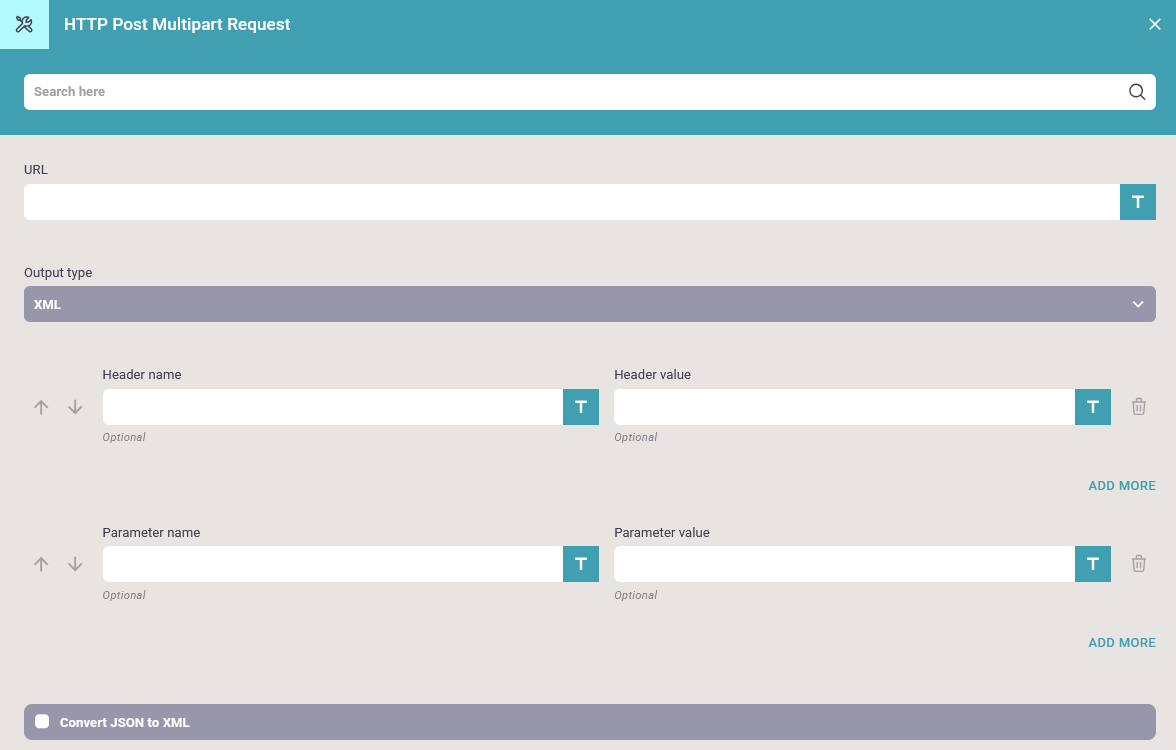Add more parameter rows
This screenshot has height=750, width=1176.
pyautogui.click(x=1121, y=643)
